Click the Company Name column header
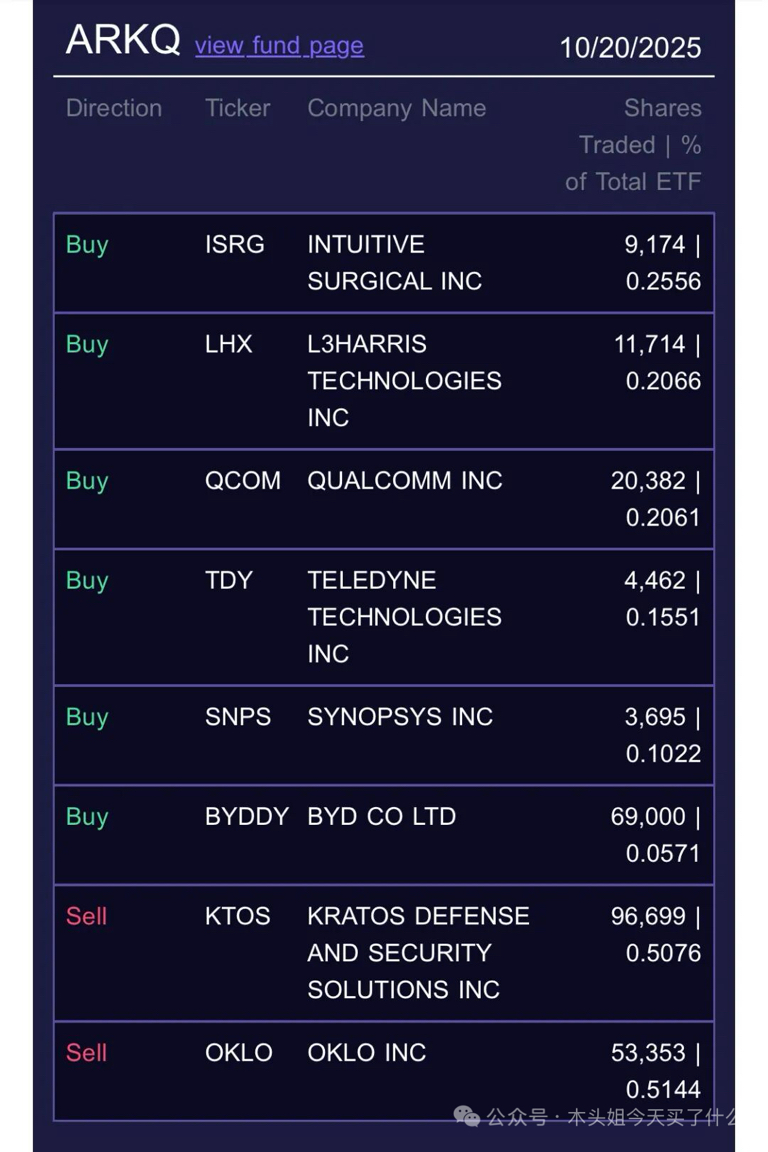This screenshot has height=1152, width=768. point(397,108)
